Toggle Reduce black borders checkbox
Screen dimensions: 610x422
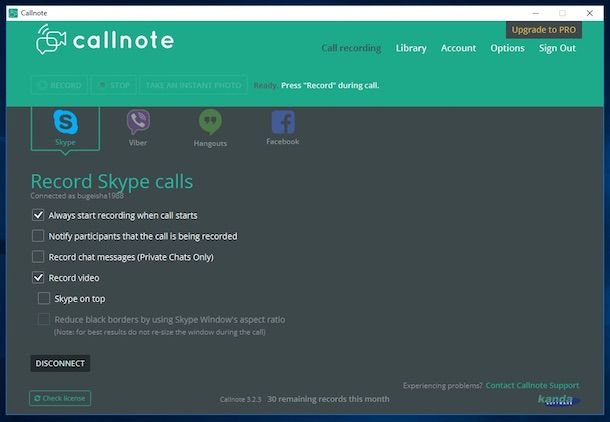click(44, 319)
